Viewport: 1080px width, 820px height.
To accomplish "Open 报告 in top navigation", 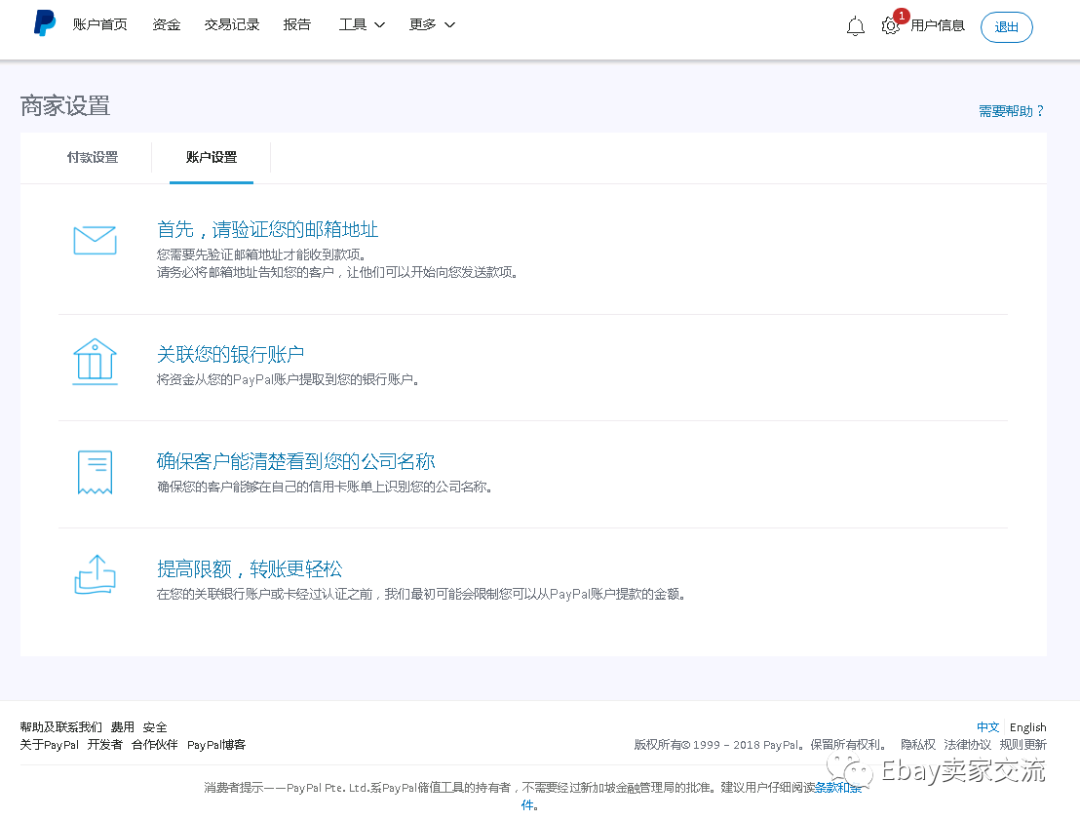I will pos(297,24).
